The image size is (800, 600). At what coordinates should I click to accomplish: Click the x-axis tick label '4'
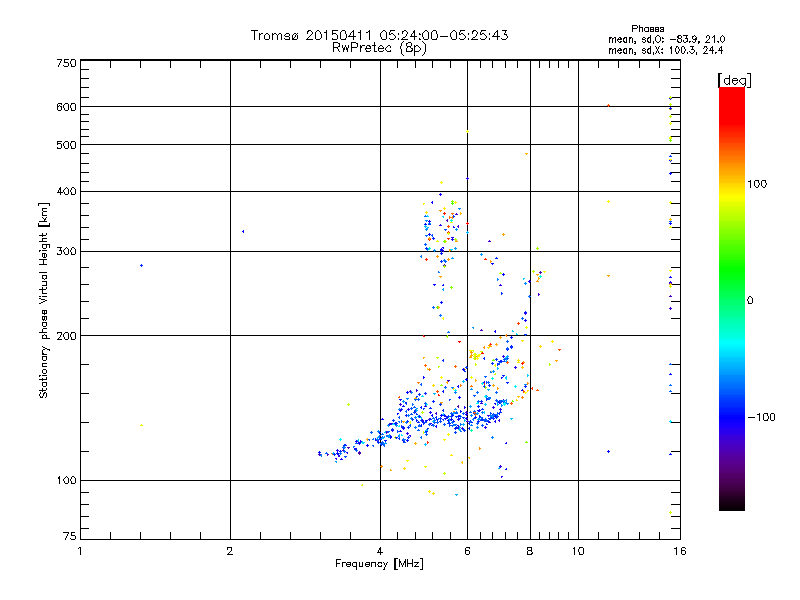[380, 551]
